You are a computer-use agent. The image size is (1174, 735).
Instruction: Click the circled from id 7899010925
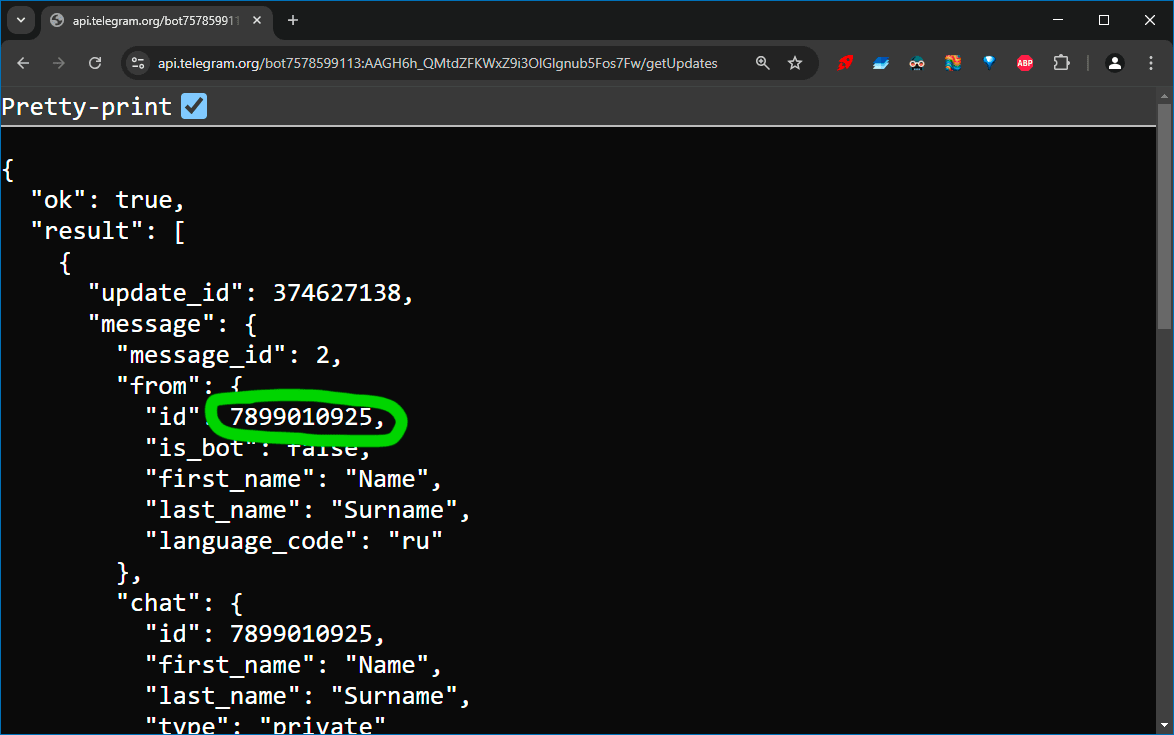[x=301, y=417]
